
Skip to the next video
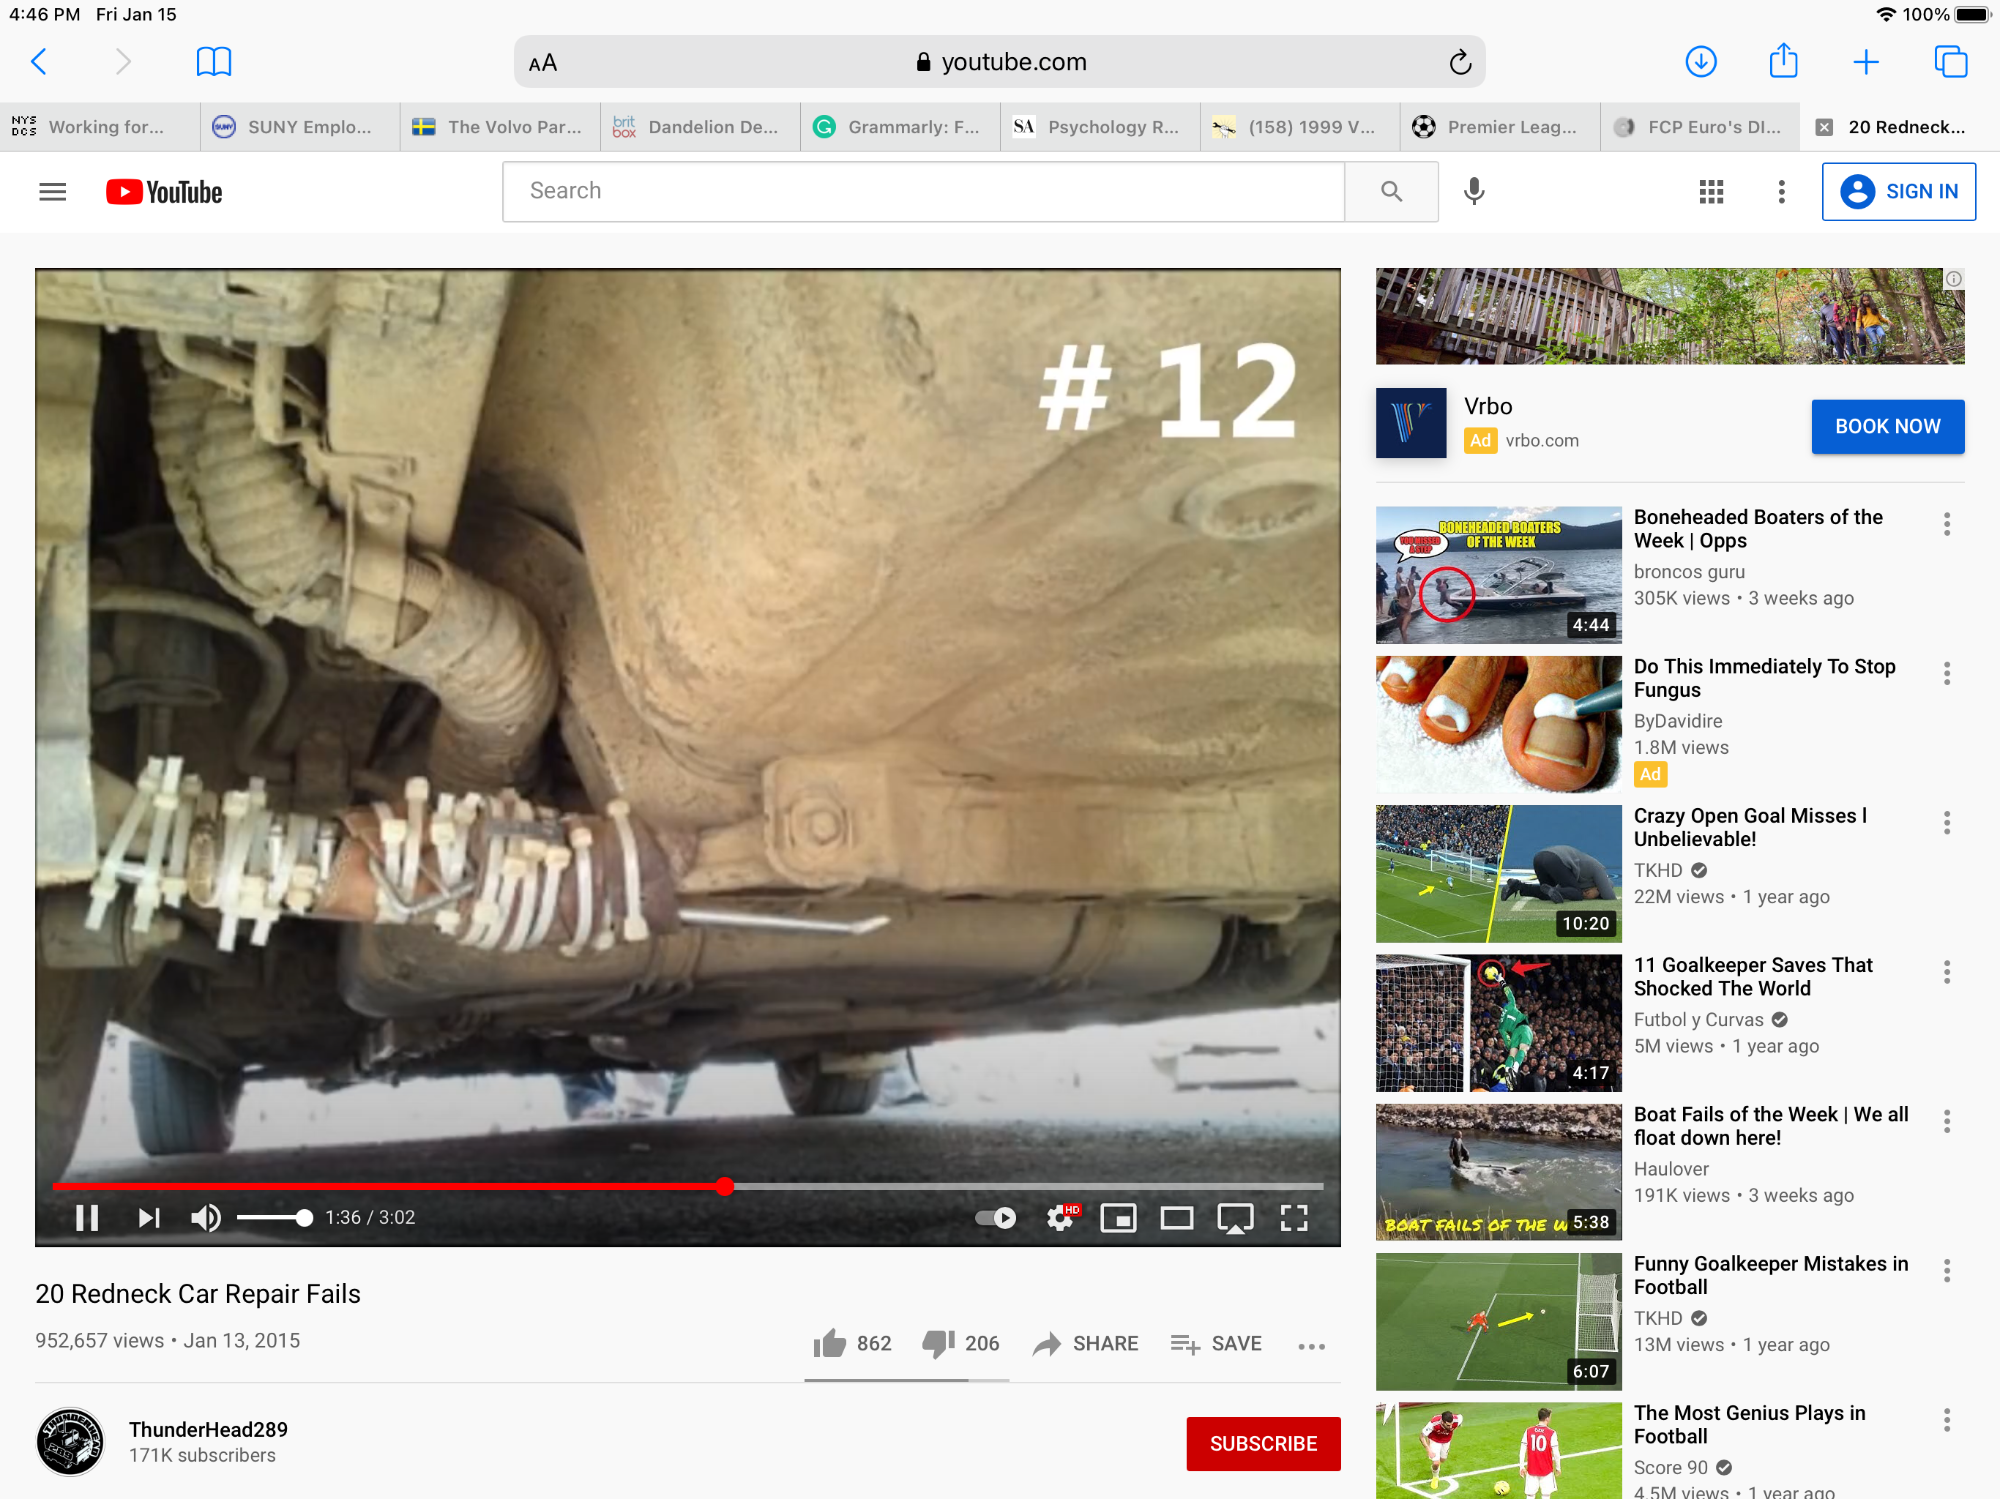(149, 1217)
